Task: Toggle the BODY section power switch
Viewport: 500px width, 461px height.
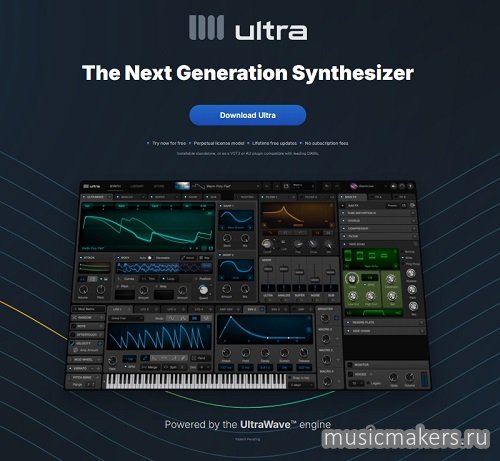Action: pos(118,258)
